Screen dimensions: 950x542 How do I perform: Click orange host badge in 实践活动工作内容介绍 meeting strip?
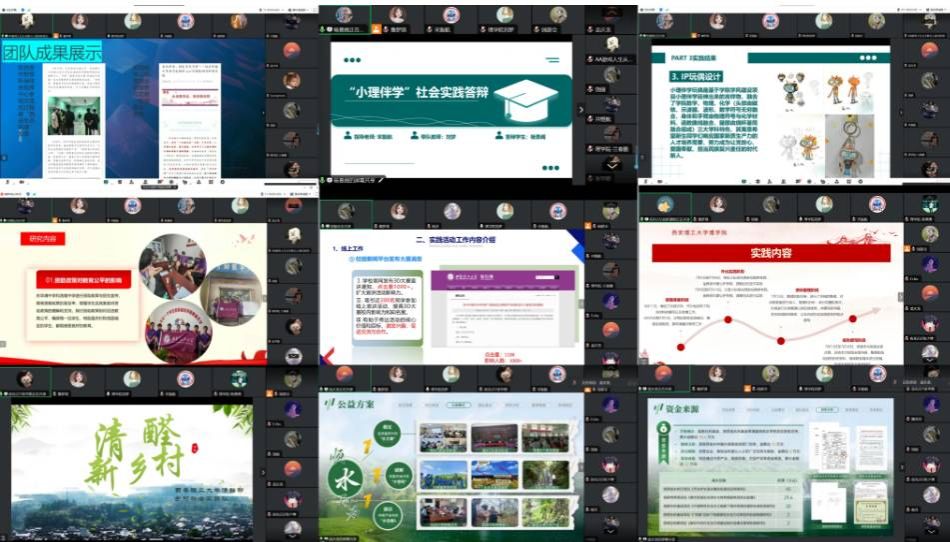pyautogui.click(x=588, y=226)
